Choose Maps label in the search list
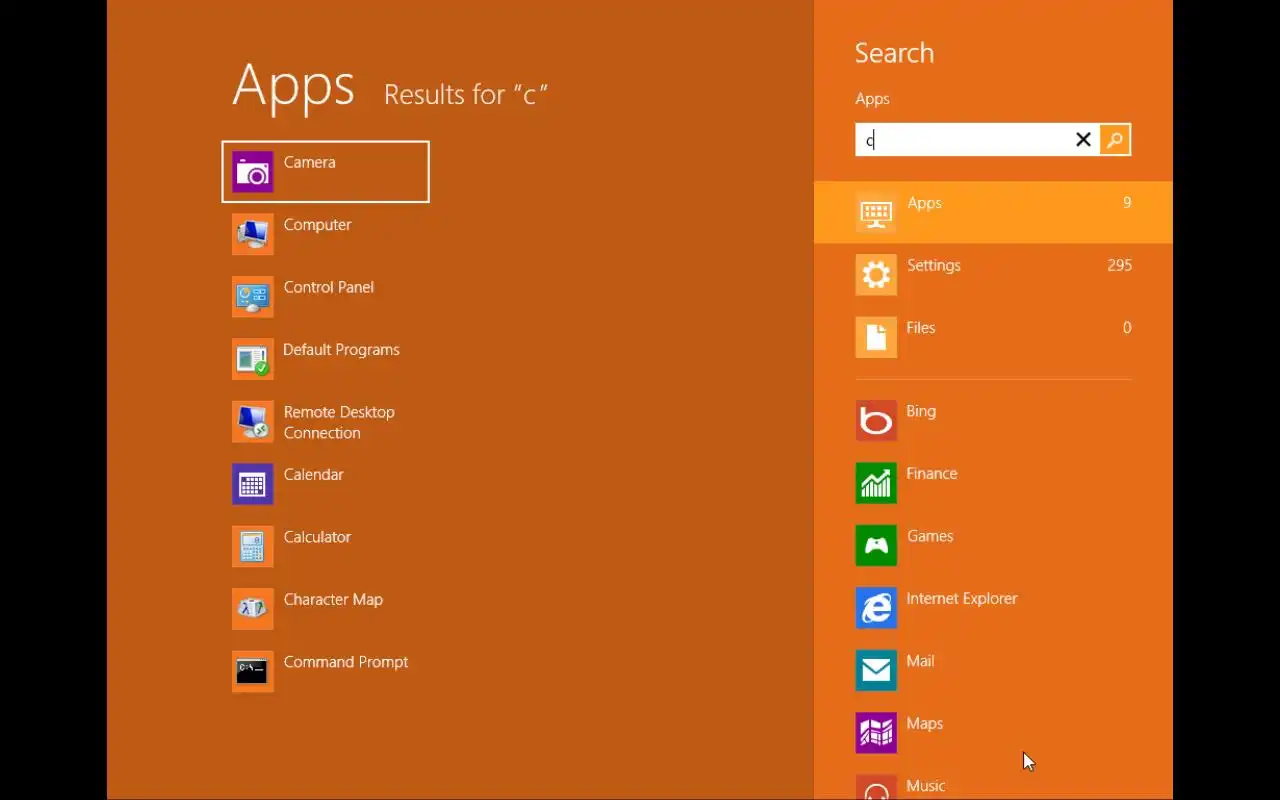This screenshot has width=1280, height=800. (925, 724)
